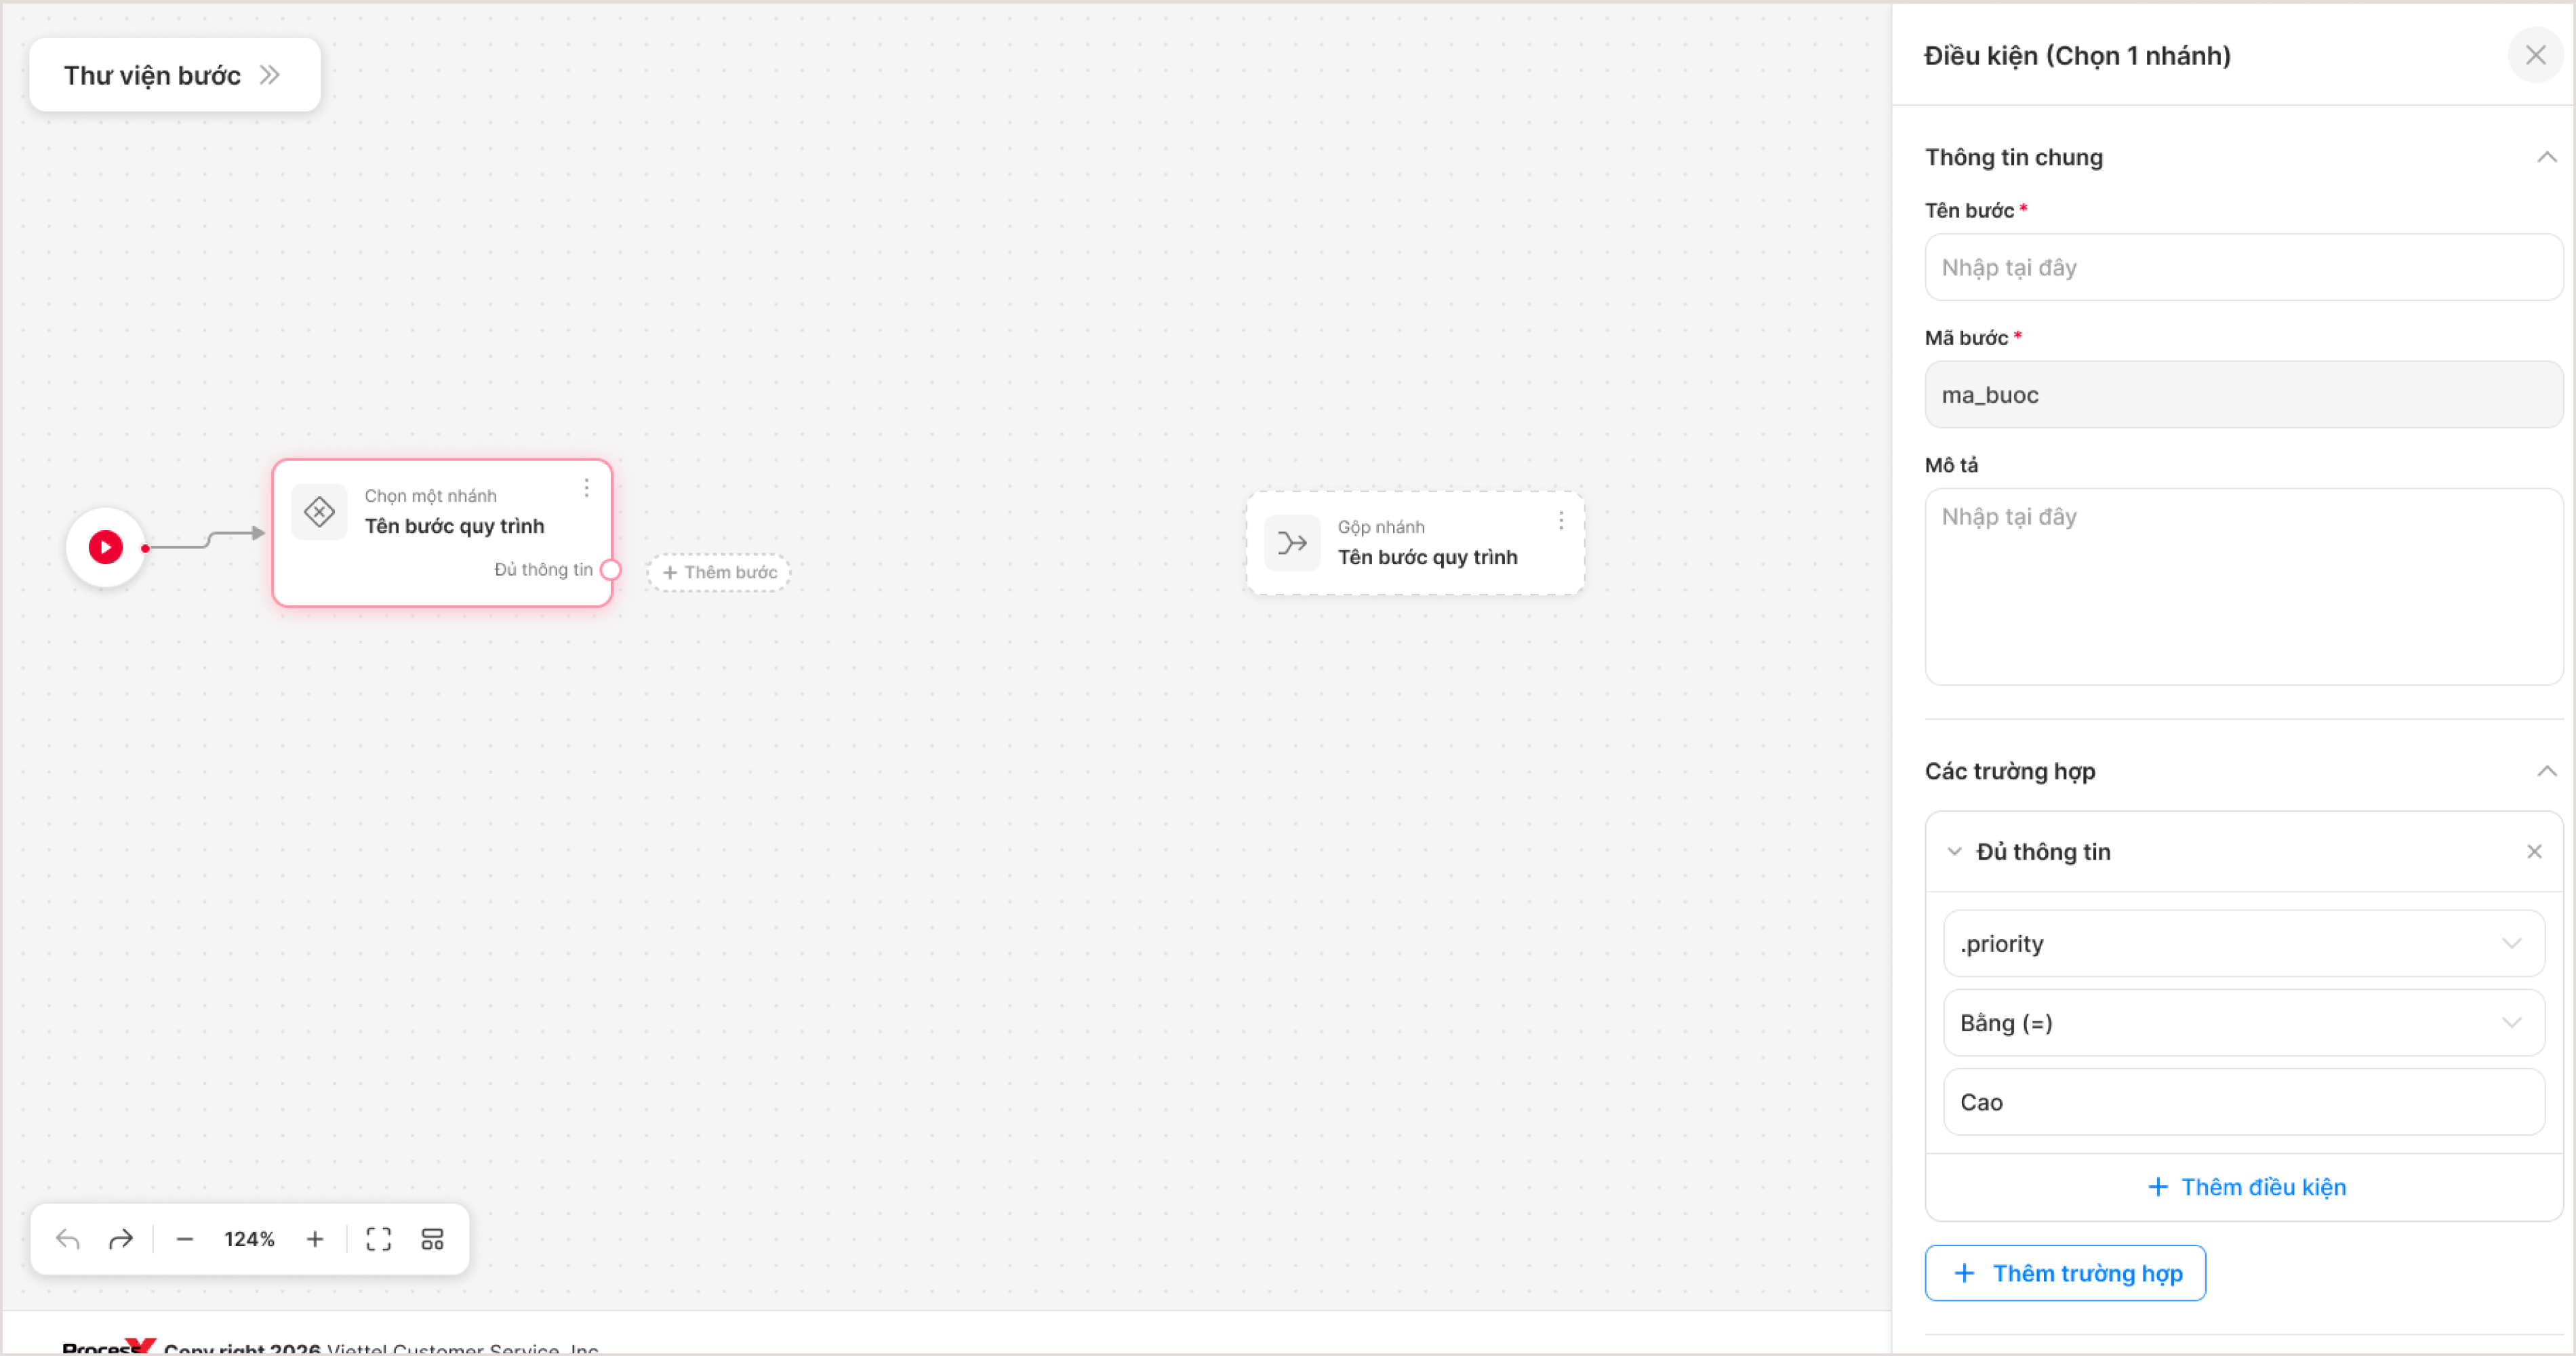Click Thêm điều kiện link
The width and height of the screenshot is (2576, 1356).
(2246, 1187)
